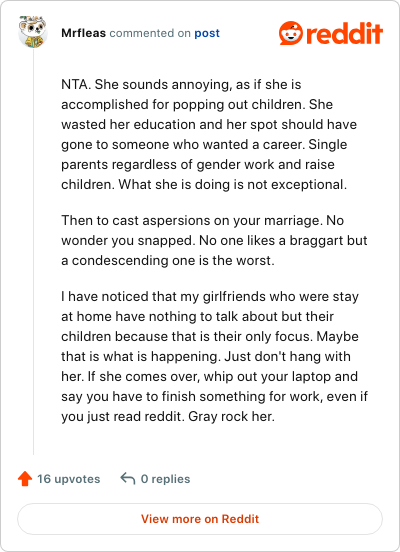The height and width of the screenshot is (552, 400).
Task: Open the blue "post" link
Action: (207, 33)
